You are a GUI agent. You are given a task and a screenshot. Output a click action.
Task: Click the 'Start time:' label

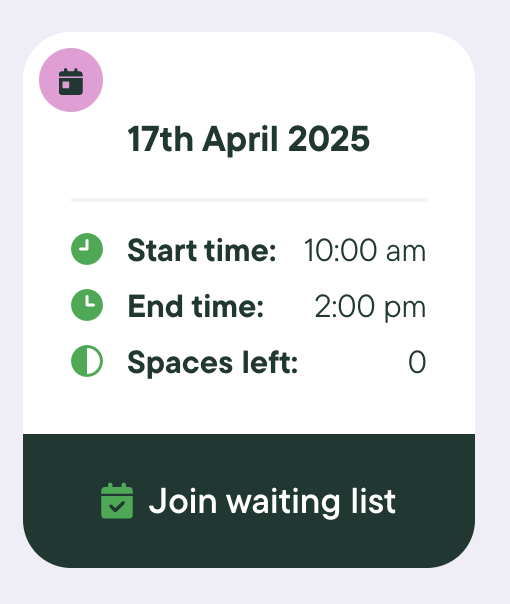click(x=202, y=250)
